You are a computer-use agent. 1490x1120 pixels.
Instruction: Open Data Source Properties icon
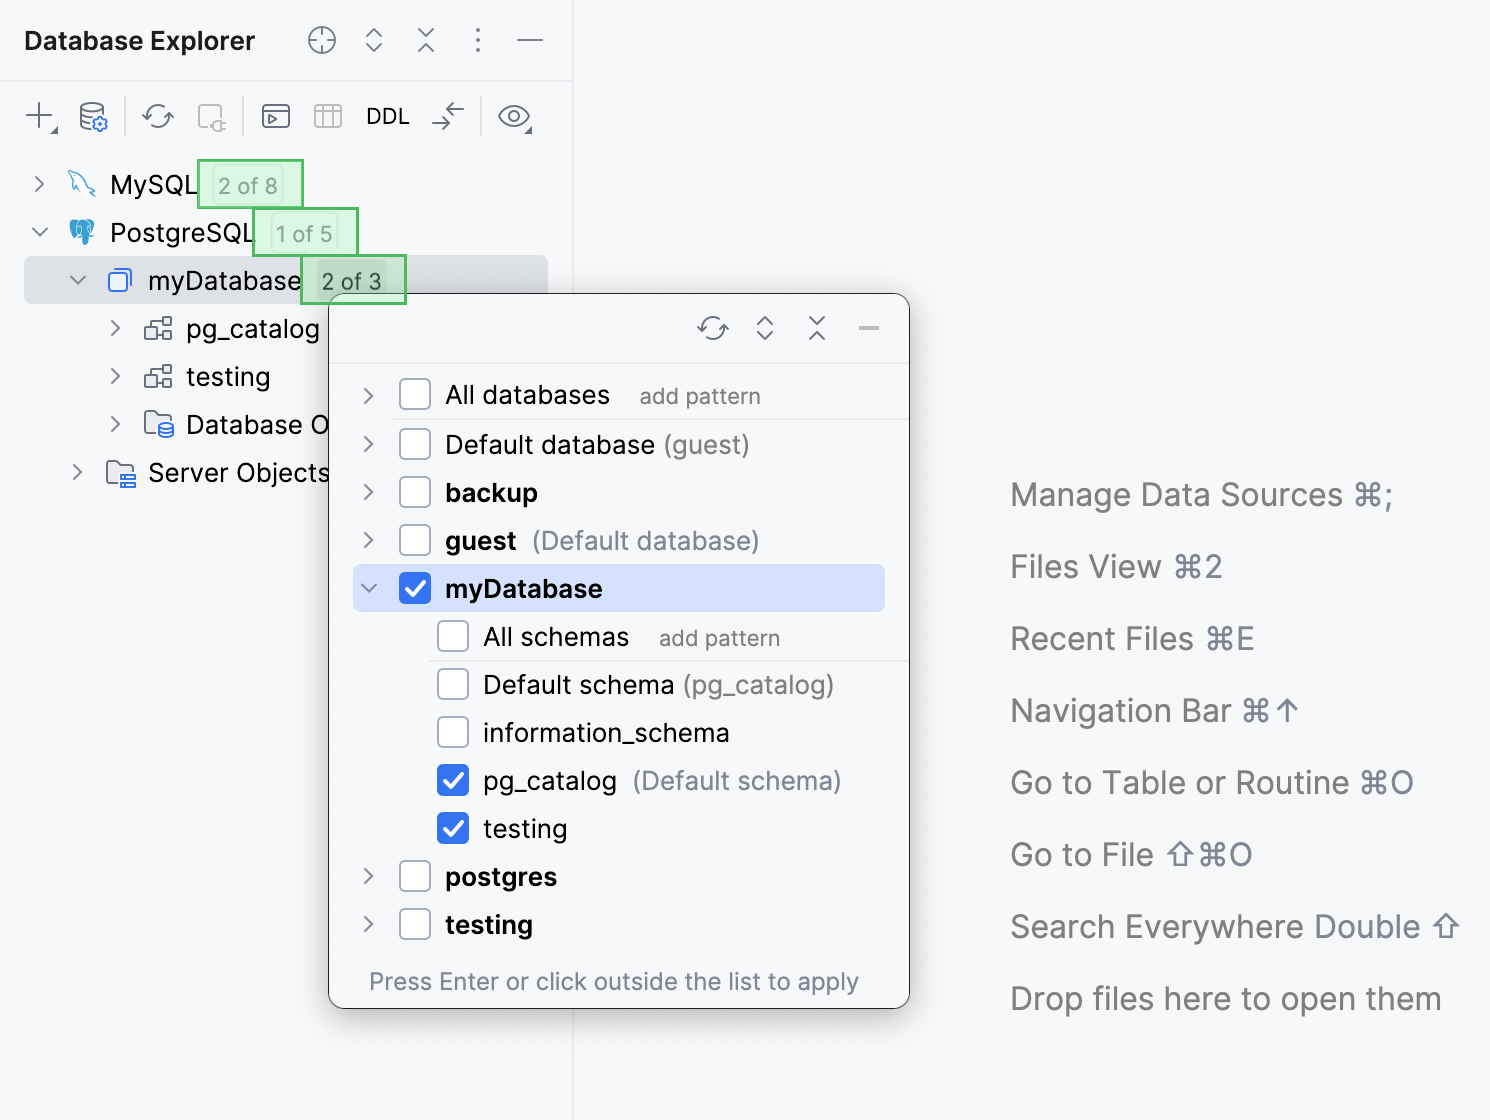click(94, 116)
